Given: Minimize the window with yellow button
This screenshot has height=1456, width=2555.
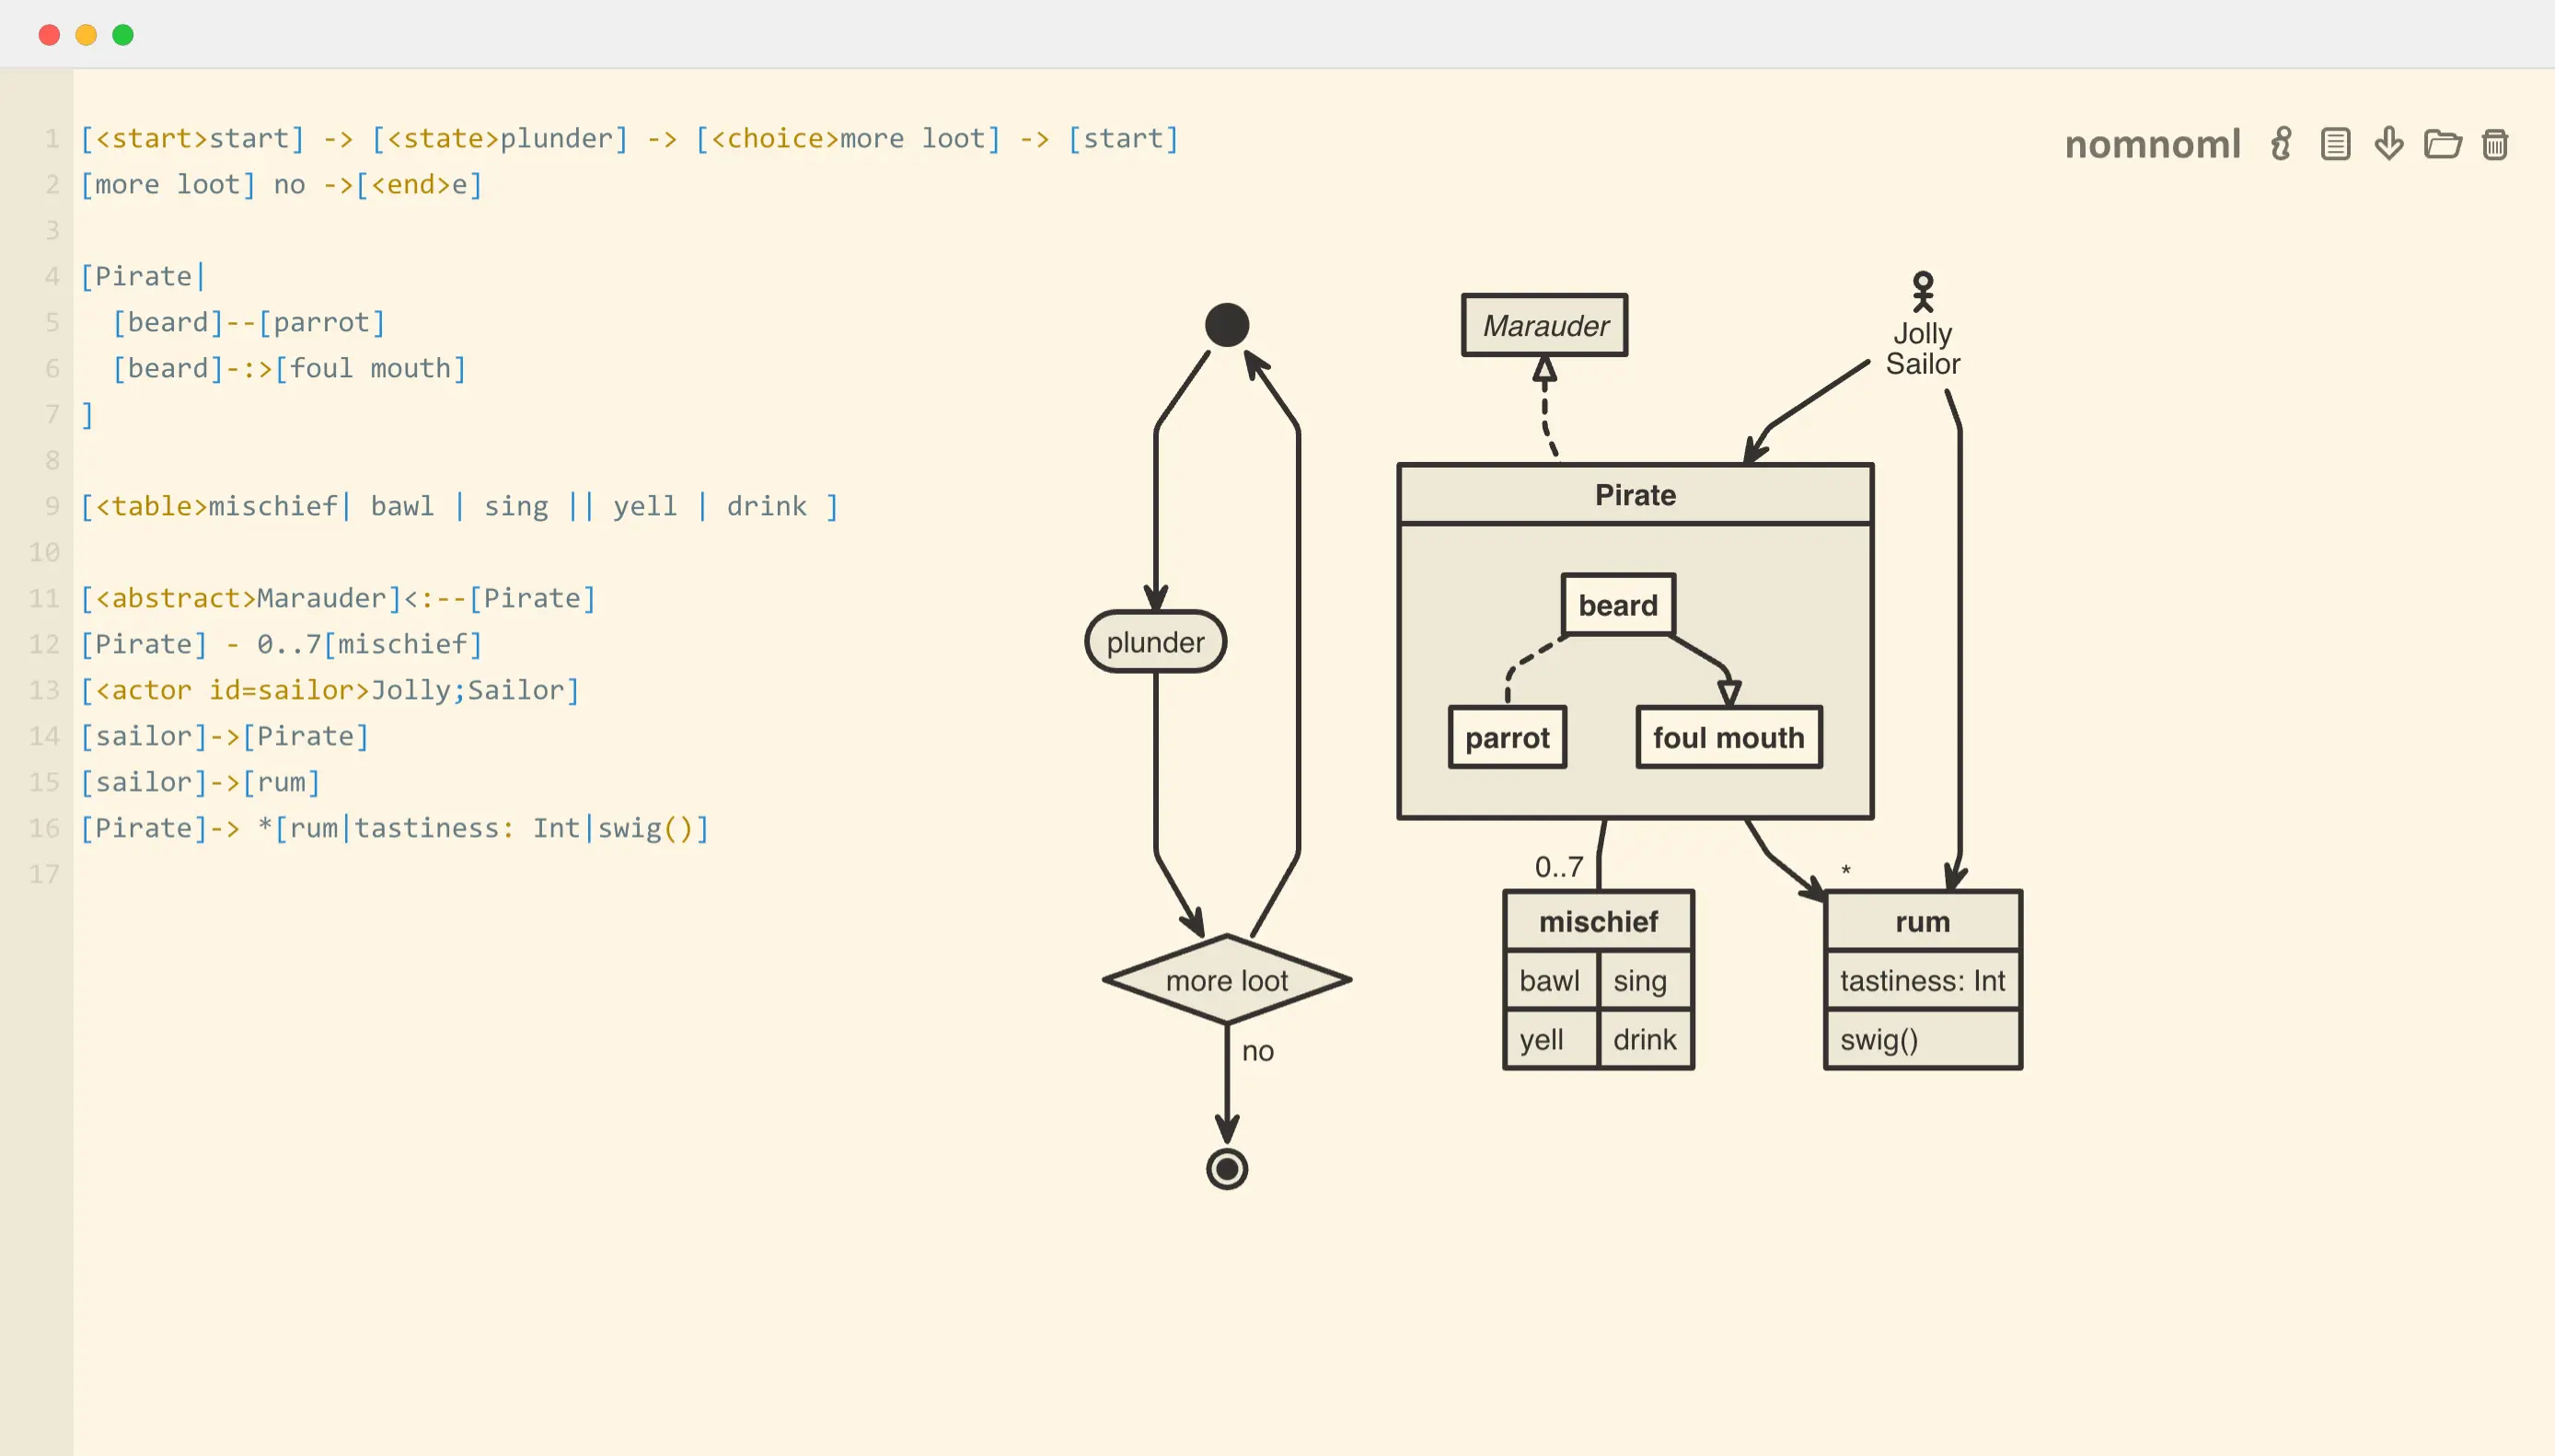Looking at the screenshot, I should 86,35.
